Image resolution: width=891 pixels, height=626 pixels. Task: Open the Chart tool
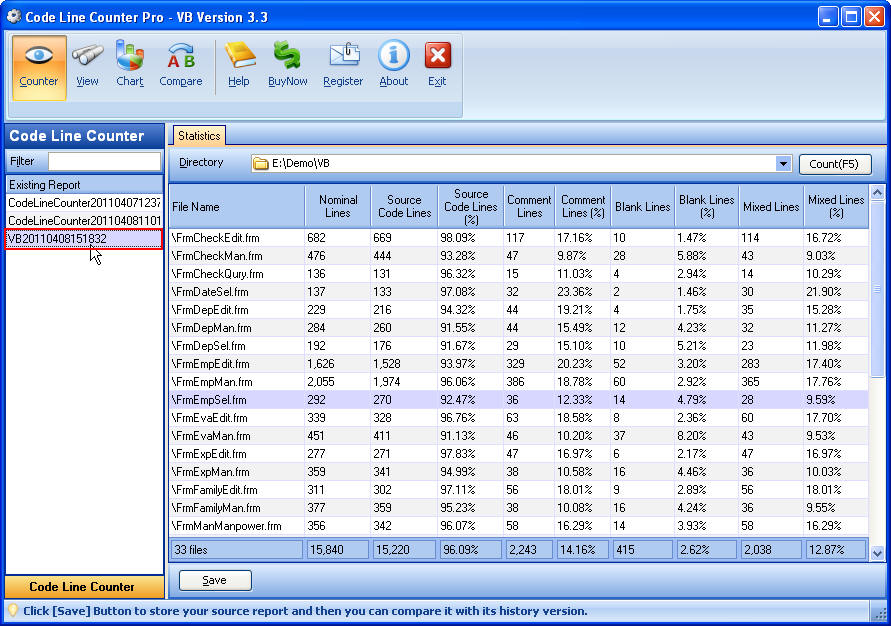click(130, 64)
